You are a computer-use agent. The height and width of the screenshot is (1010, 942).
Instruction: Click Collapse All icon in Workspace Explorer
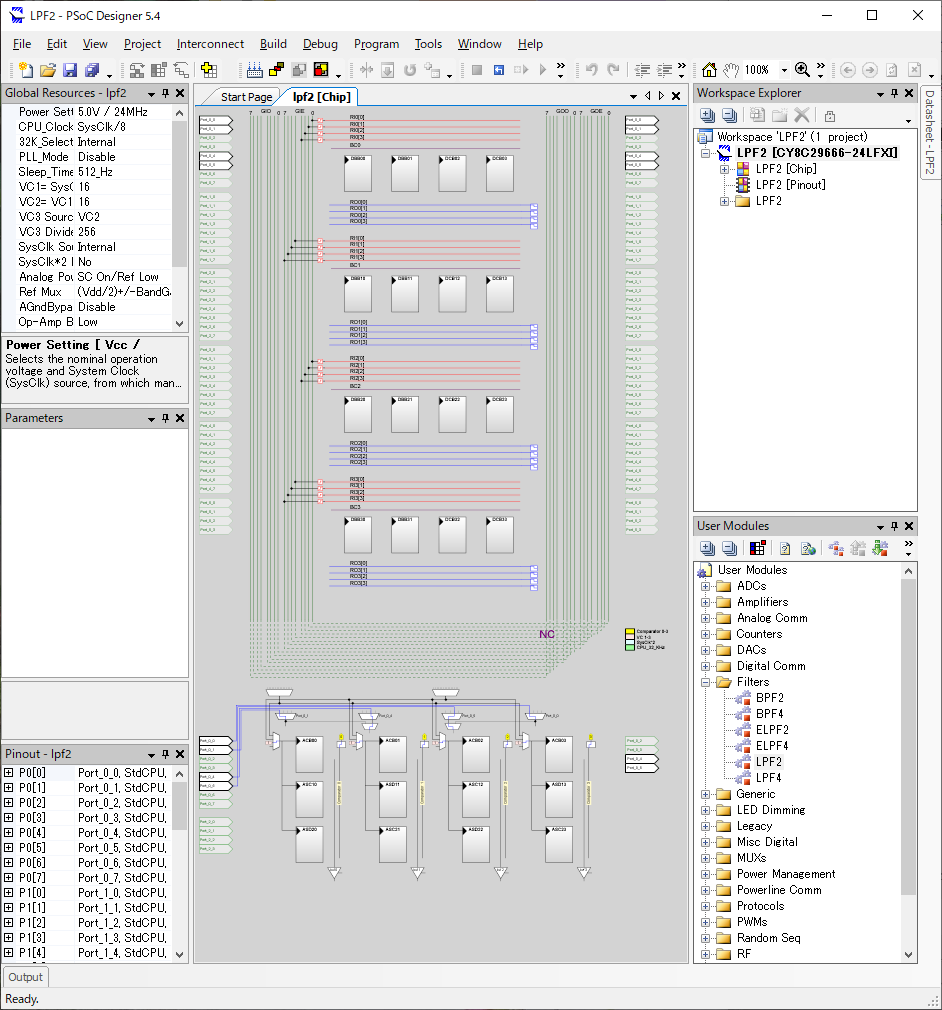point(729,116)
